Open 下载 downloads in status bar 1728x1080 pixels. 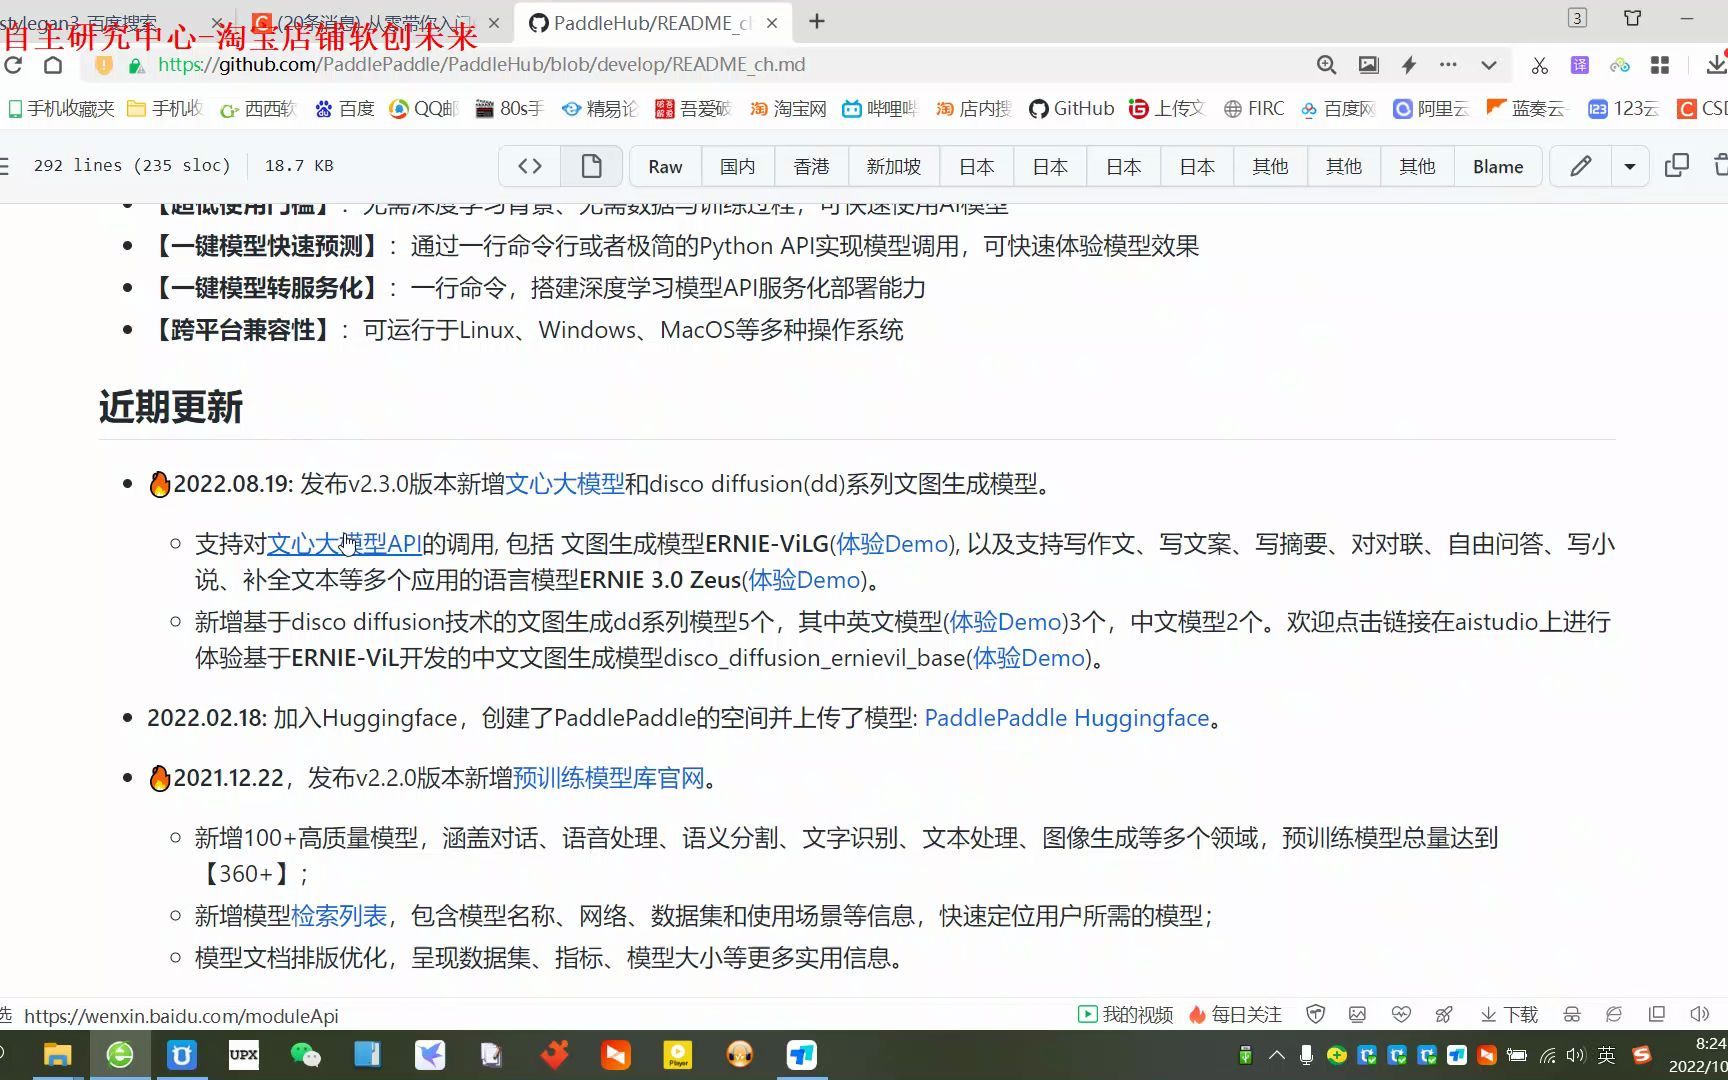pyautogui.click(x=1509, y=1015)
